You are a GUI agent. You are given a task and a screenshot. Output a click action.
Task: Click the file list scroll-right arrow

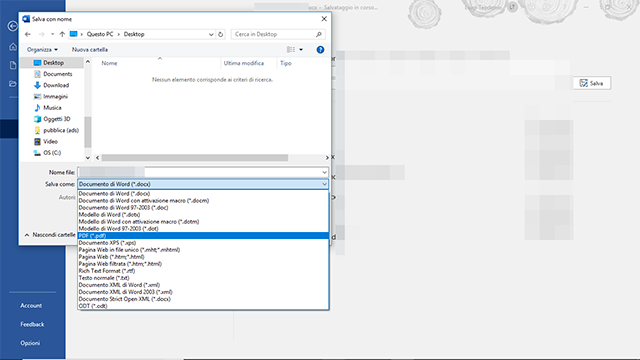[327, 158]
